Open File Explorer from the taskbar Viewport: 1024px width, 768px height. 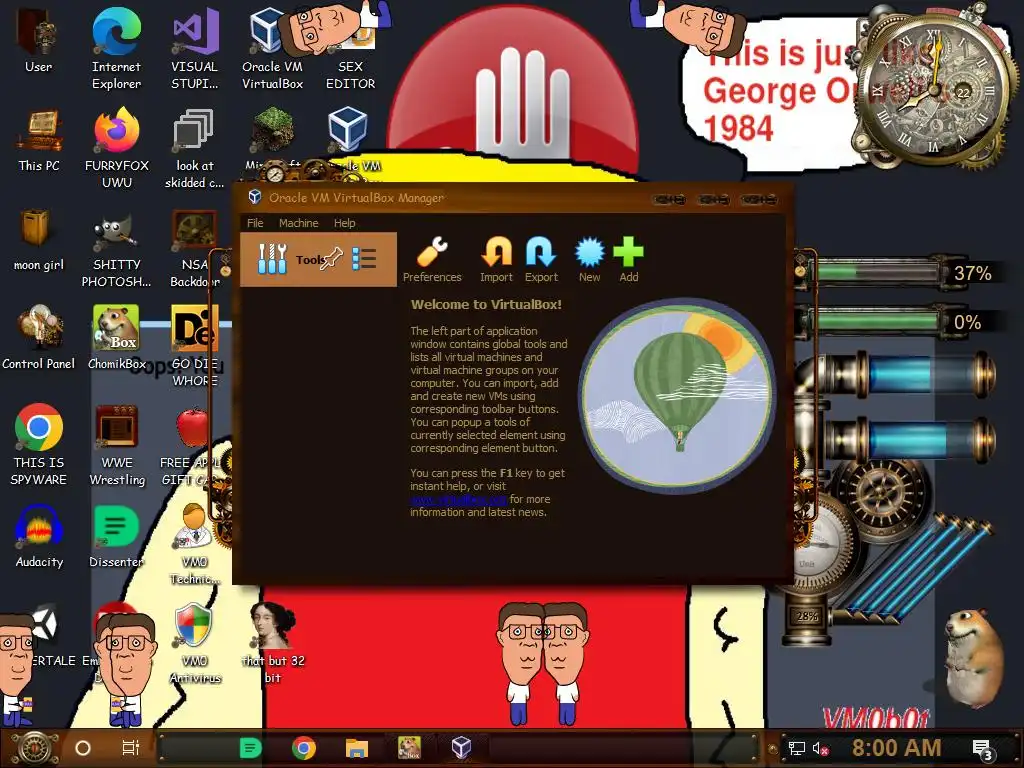pos(357,748)
